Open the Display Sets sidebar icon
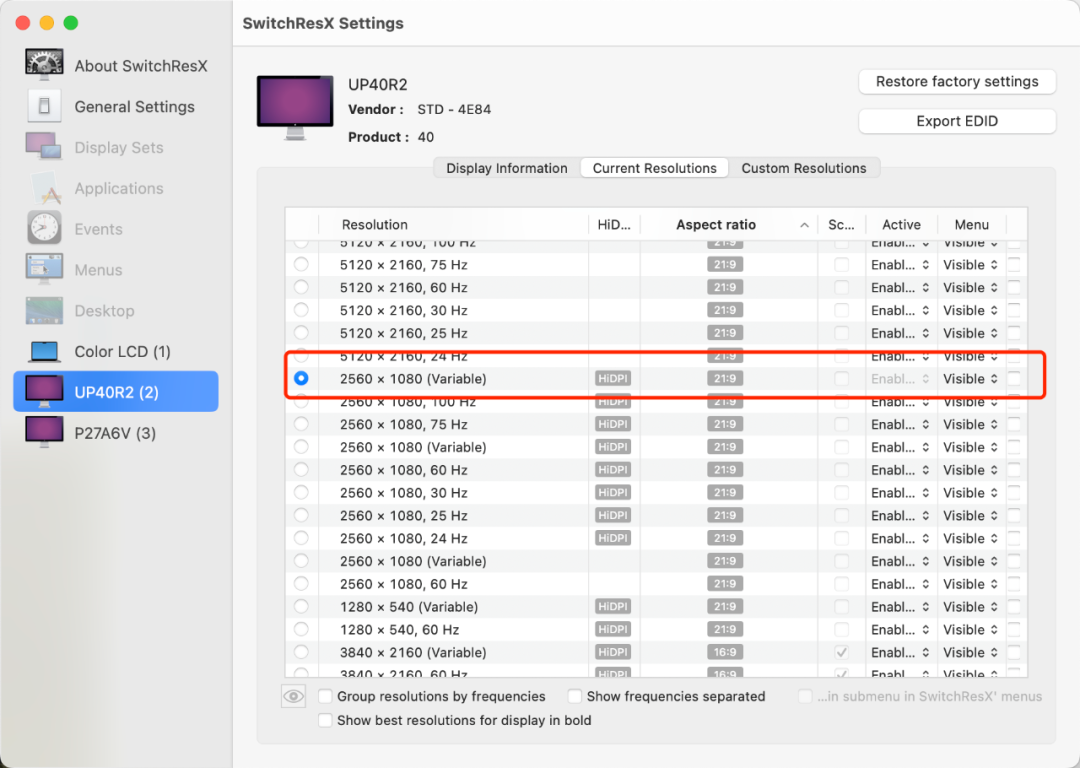This screenshot has height=768, width=1080. point(44,147)
